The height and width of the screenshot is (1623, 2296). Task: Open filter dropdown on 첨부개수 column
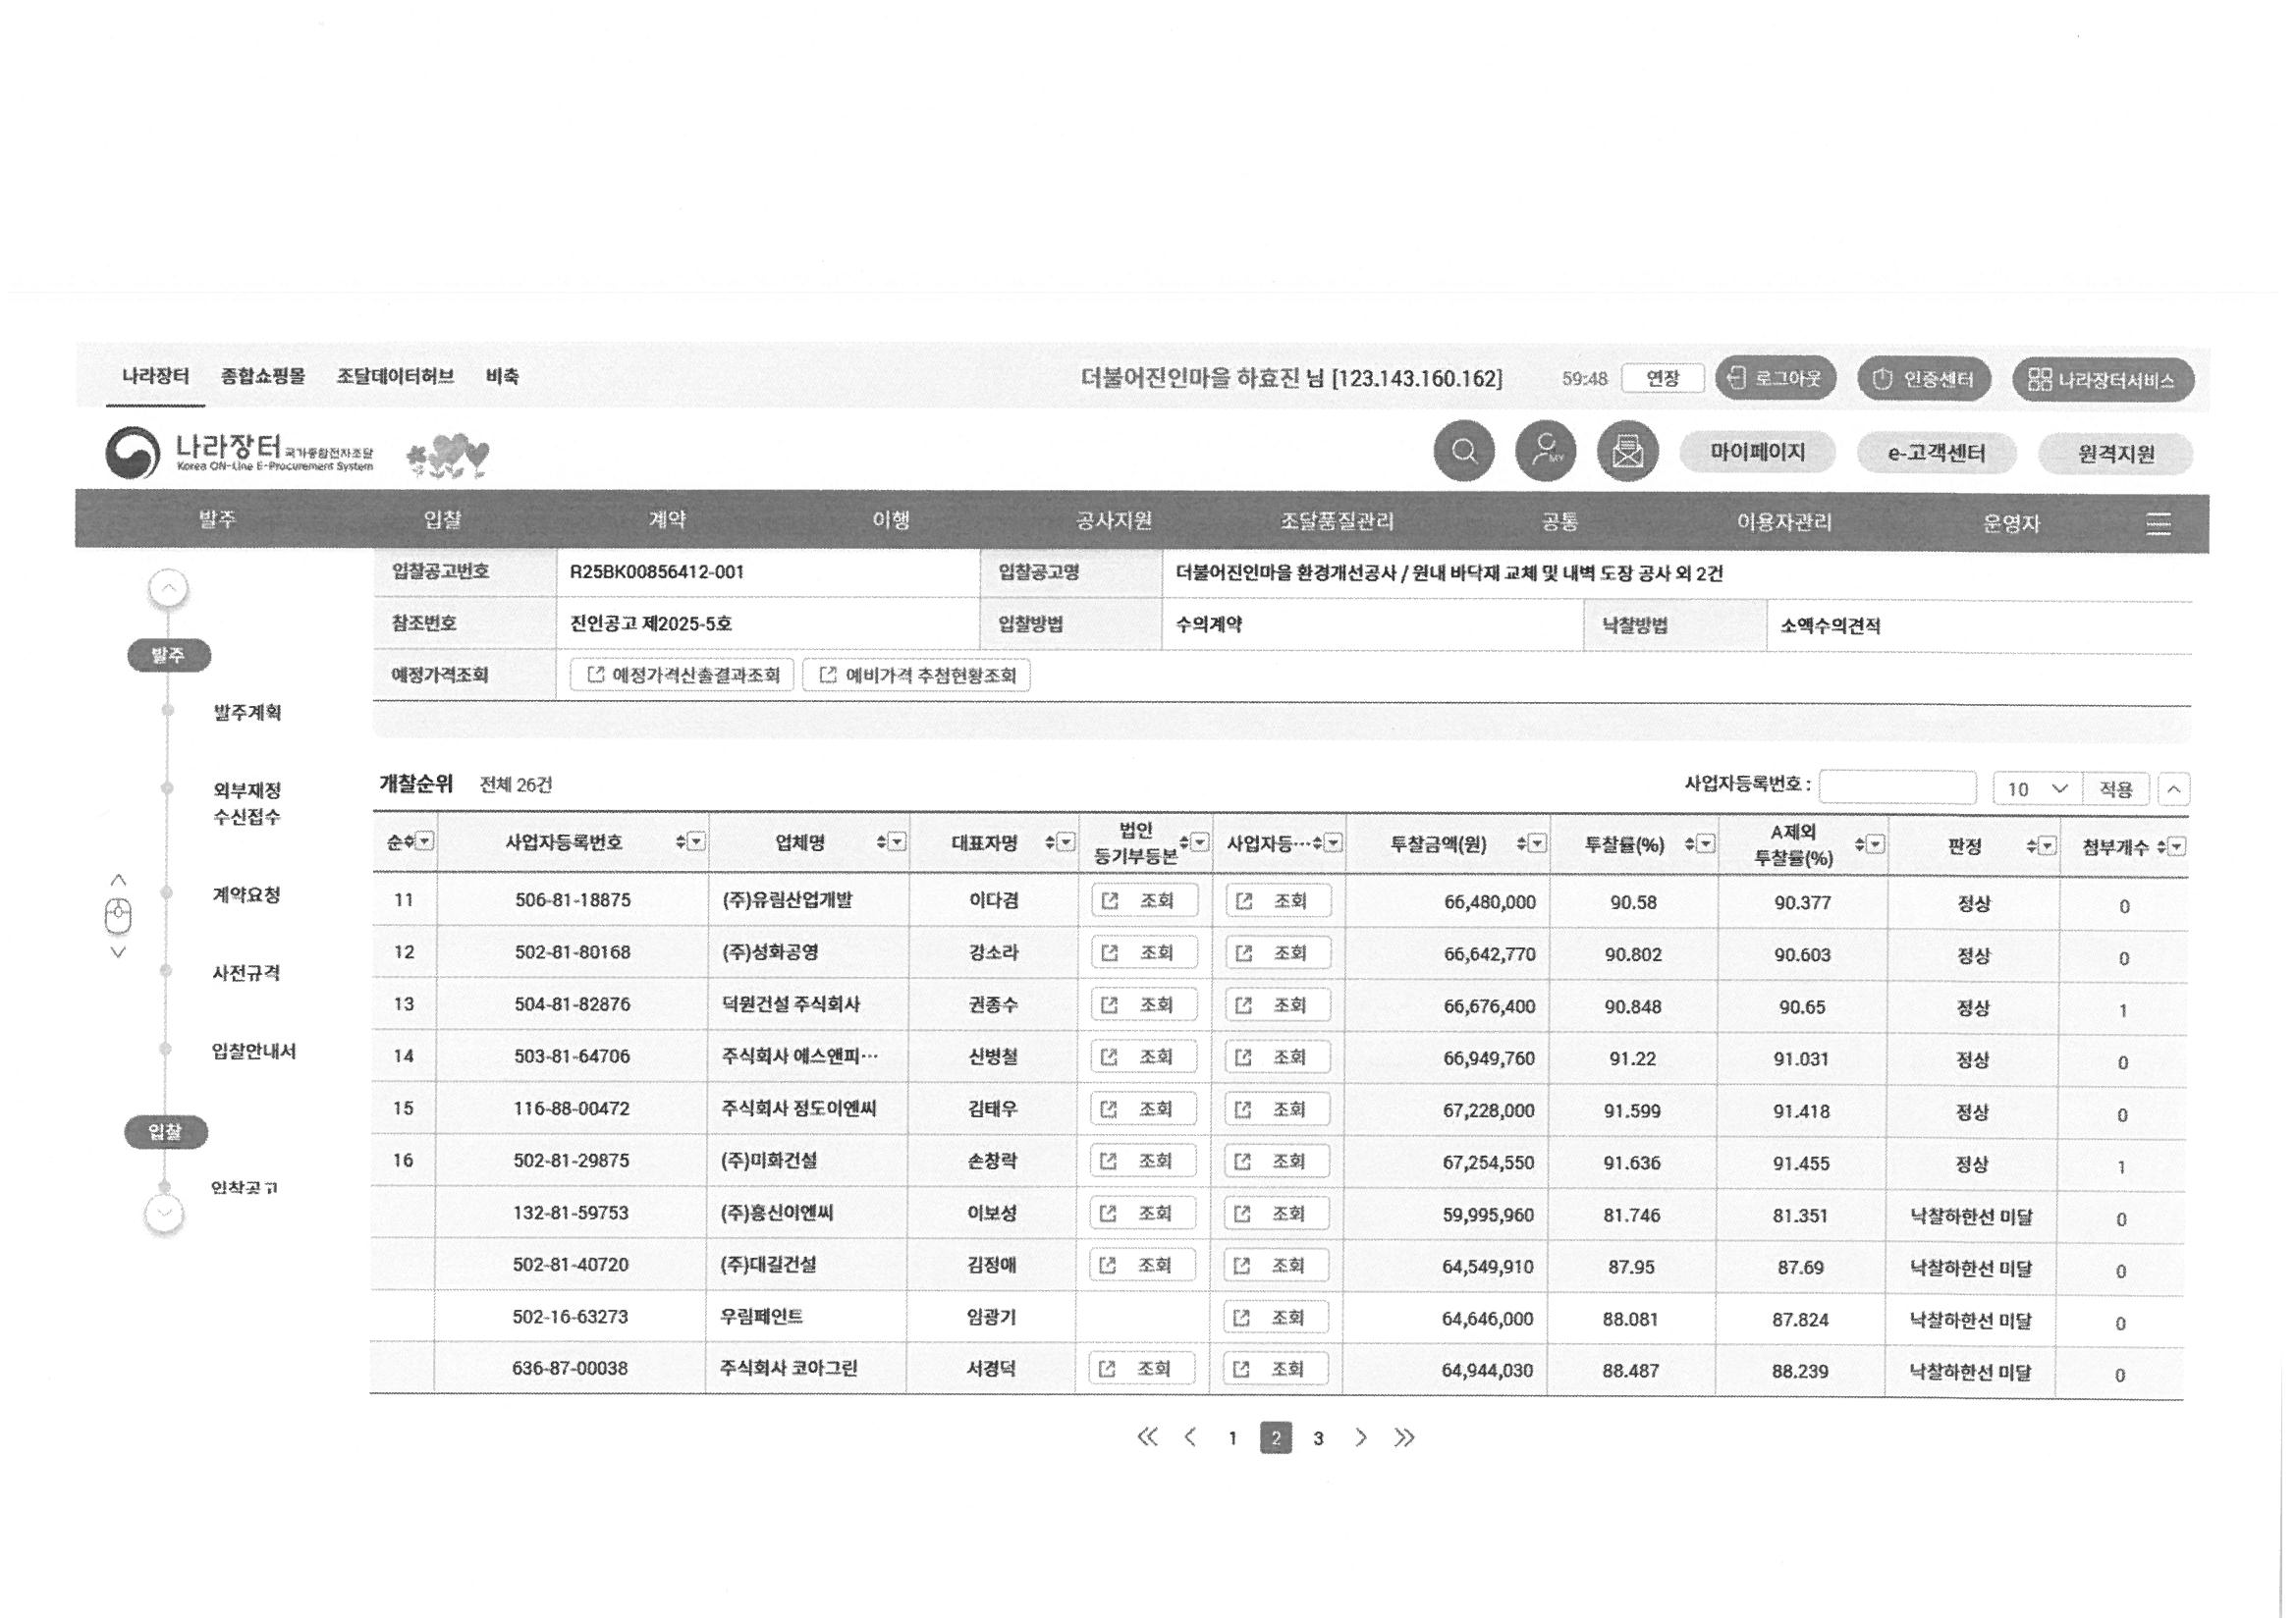click(x=2177, y=847)
